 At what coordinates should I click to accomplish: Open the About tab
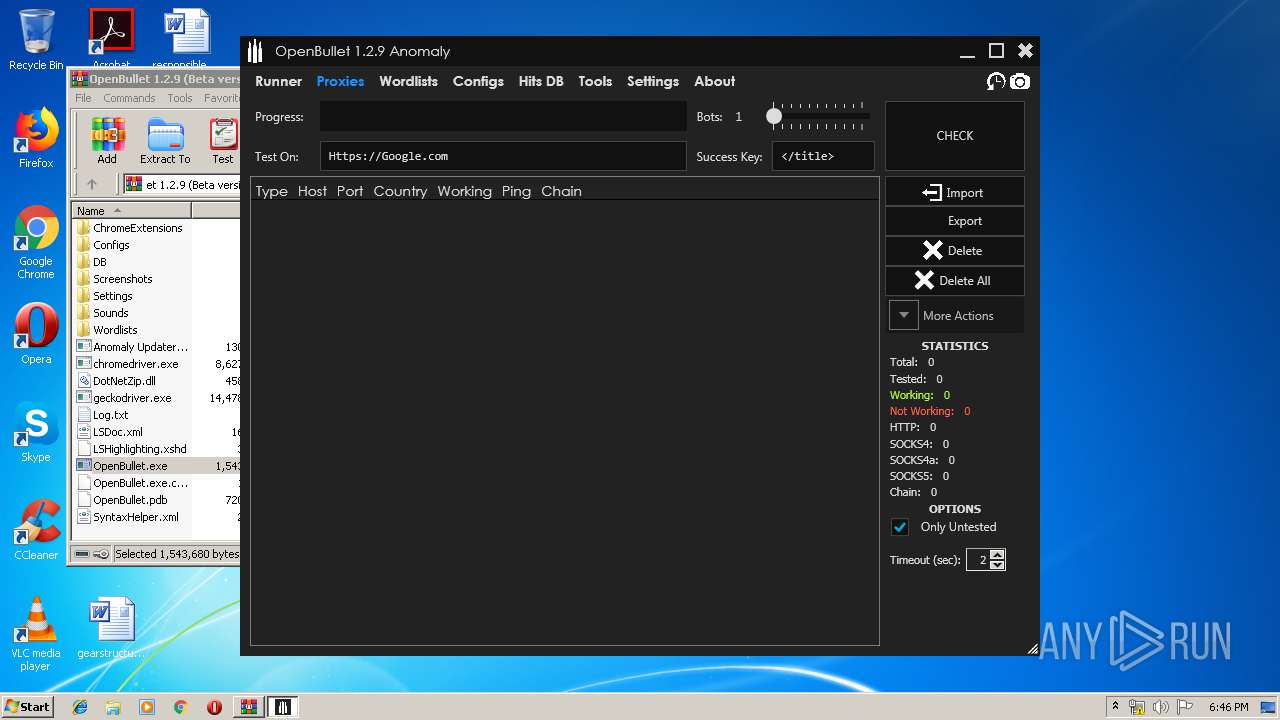pyautogui.click(x=714, y=81)
